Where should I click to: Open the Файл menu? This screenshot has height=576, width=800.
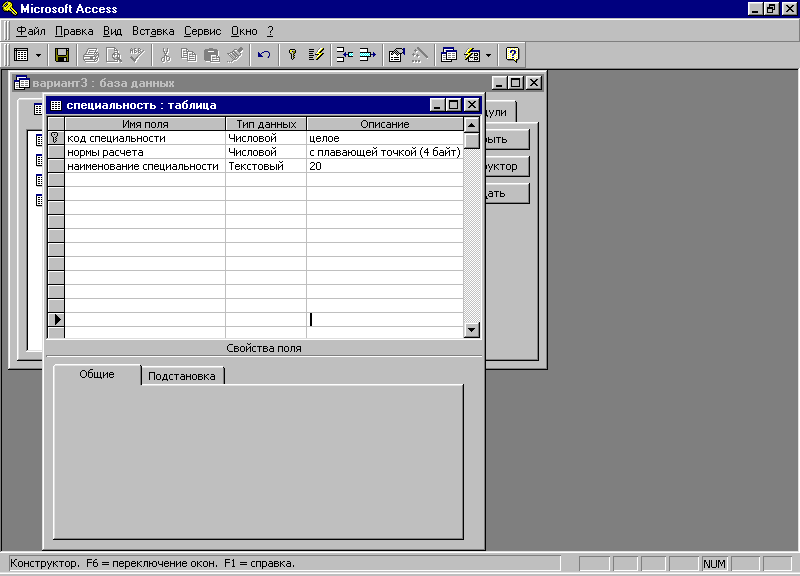[31, 31]
